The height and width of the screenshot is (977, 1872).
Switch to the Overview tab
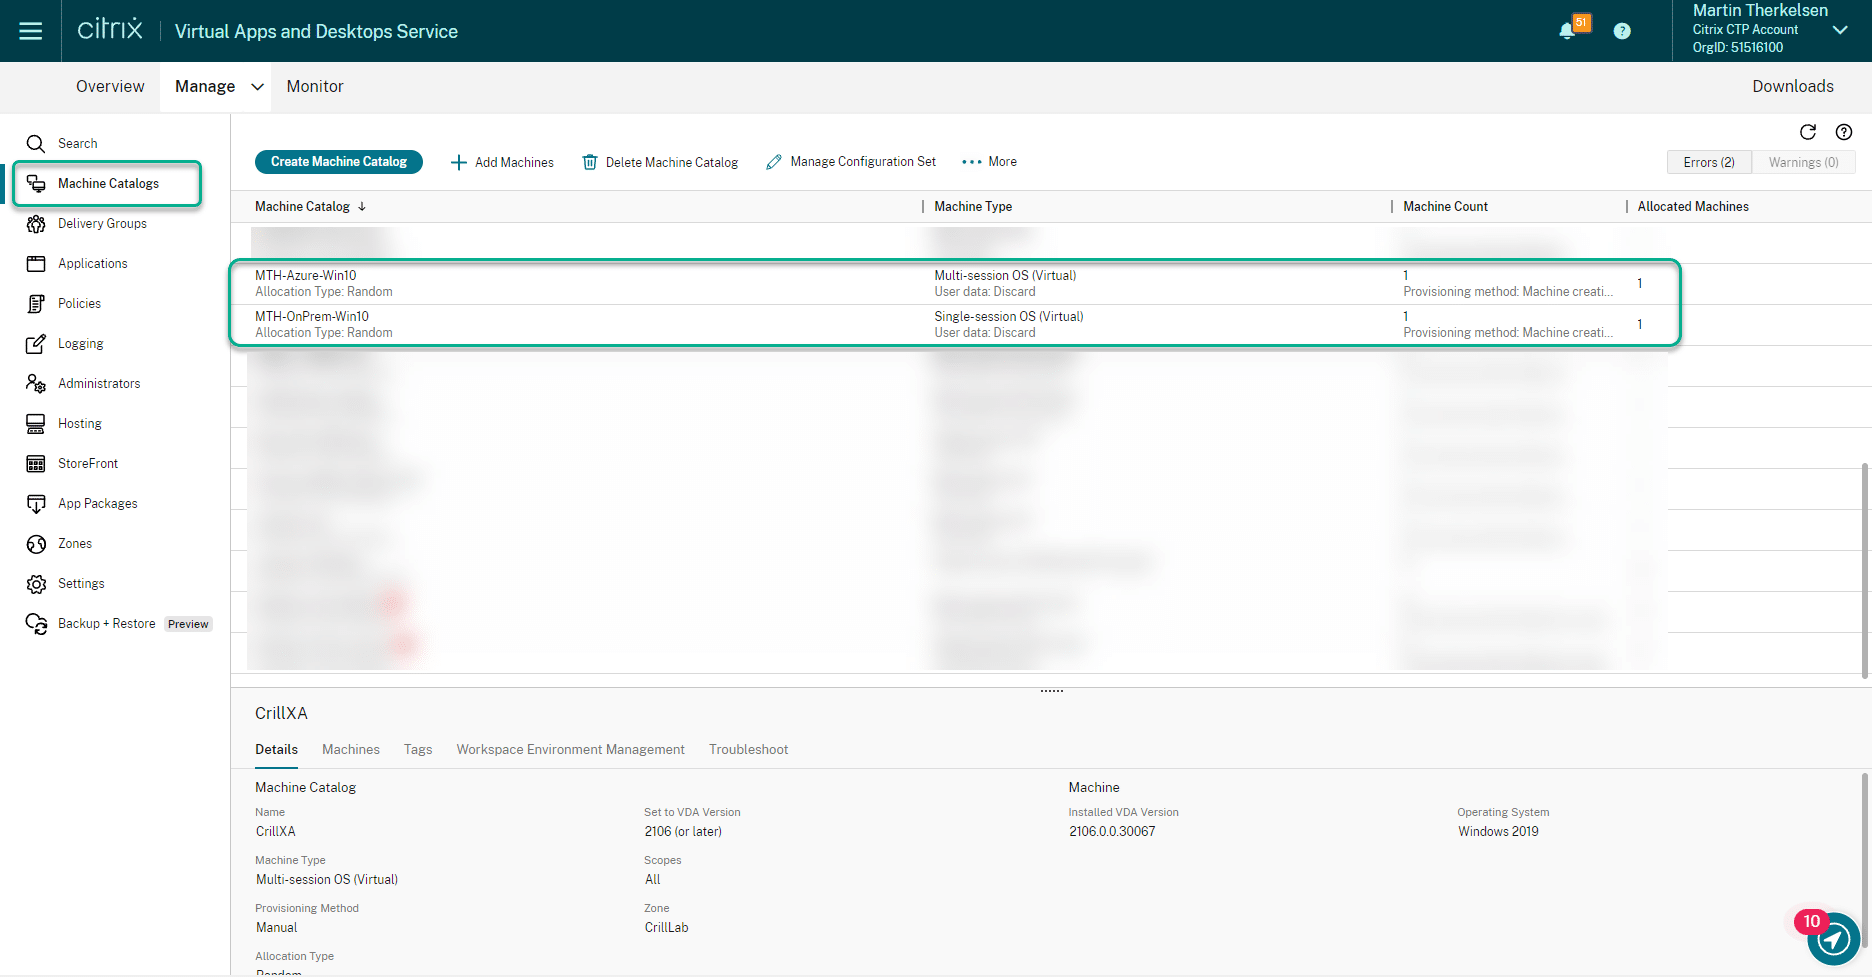(x=110, y=86)
